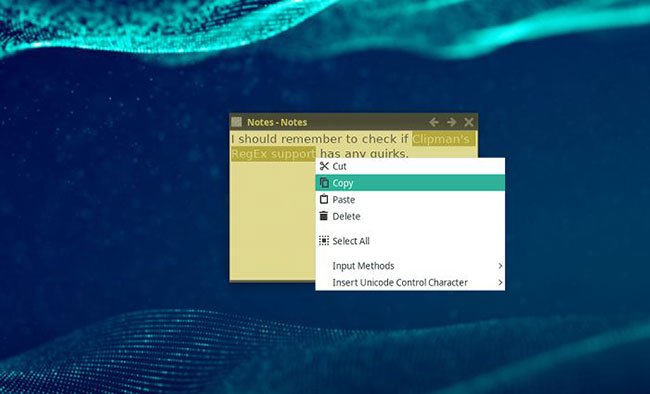650x394 pixels.
Task: Open the Notes window menu icon
Action: pos(236,122)
